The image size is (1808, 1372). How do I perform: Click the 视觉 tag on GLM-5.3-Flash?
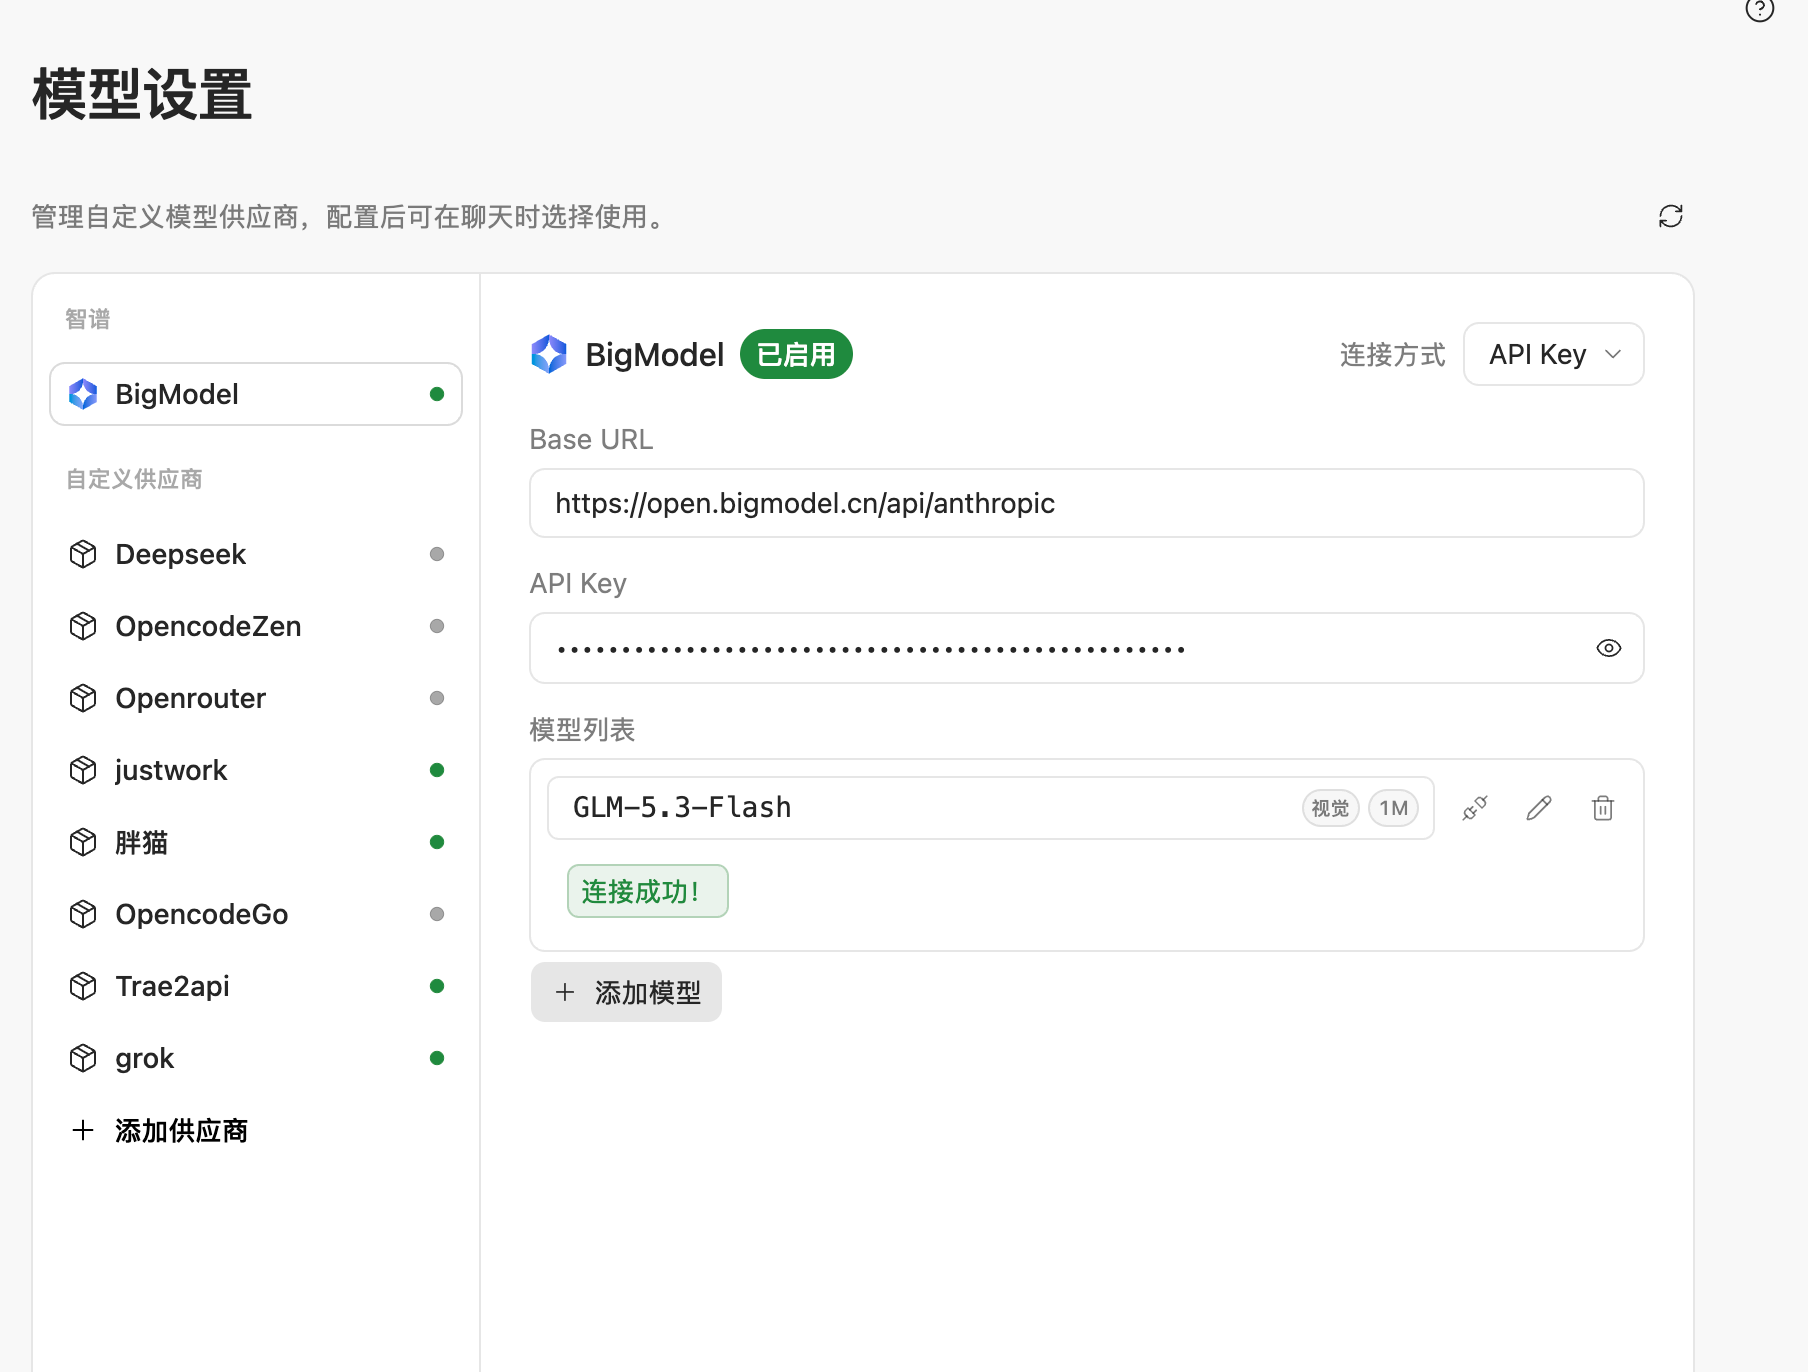tap(1330, 808)
